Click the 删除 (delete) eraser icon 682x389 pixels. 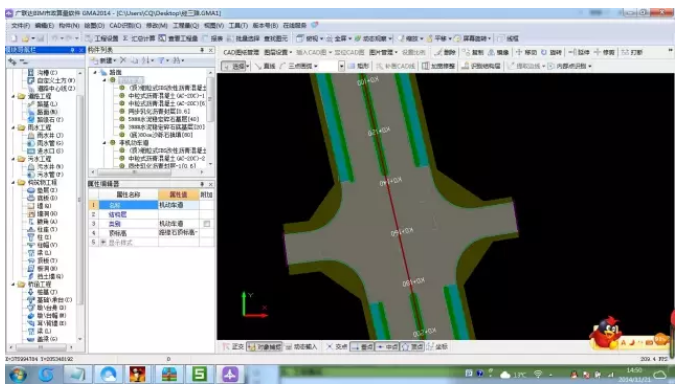tap(439, 52)
